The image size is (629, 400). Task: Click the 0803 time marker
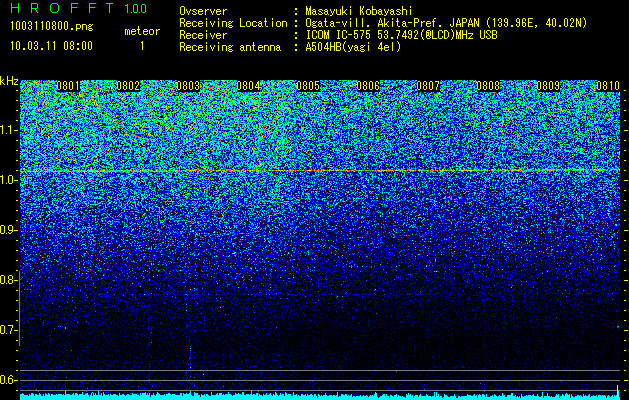[x=188, y=86]
